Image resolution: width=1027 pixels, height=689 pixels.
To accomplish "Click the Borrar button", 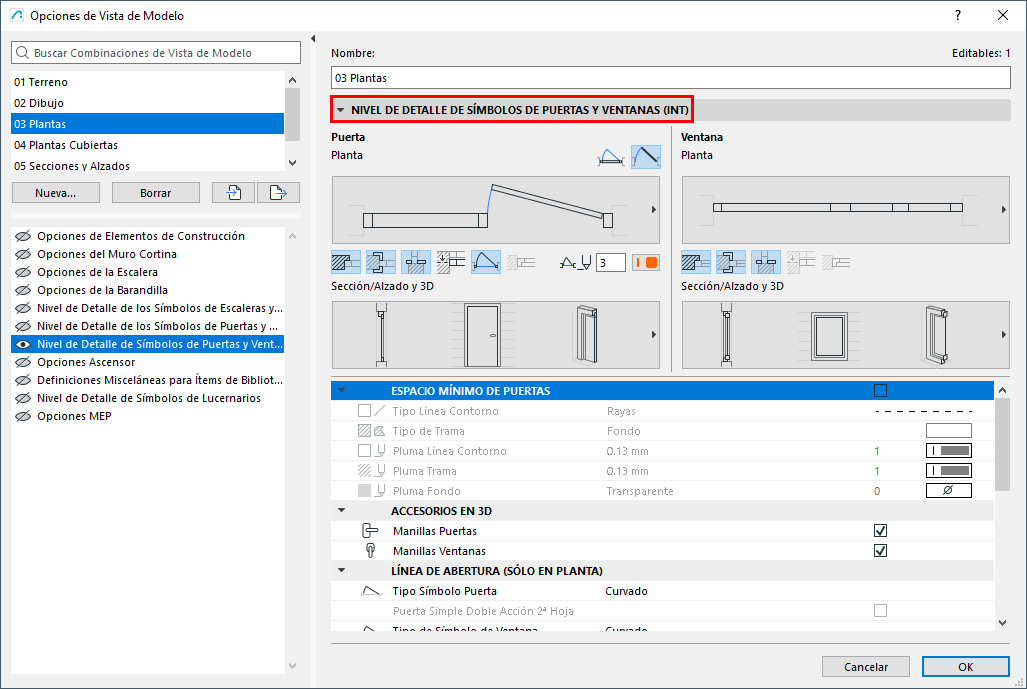I will (x=155, y=193).
